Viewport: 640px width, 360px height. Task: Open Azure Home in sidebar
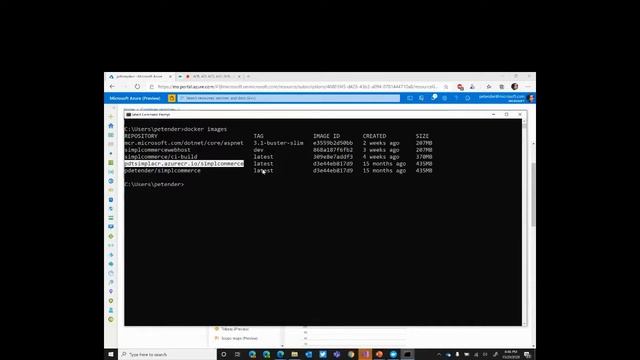point(111,126)
